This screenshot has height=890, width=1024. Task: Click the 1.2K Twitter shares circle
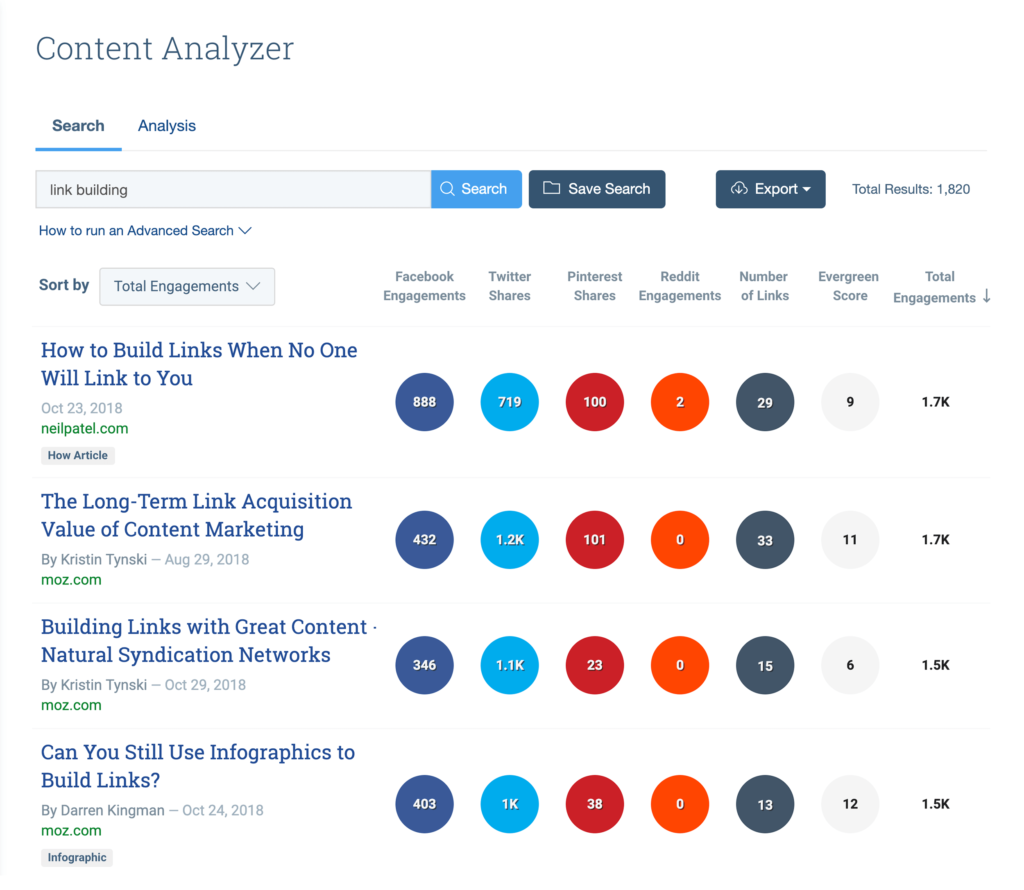click(x=509, y=540)
